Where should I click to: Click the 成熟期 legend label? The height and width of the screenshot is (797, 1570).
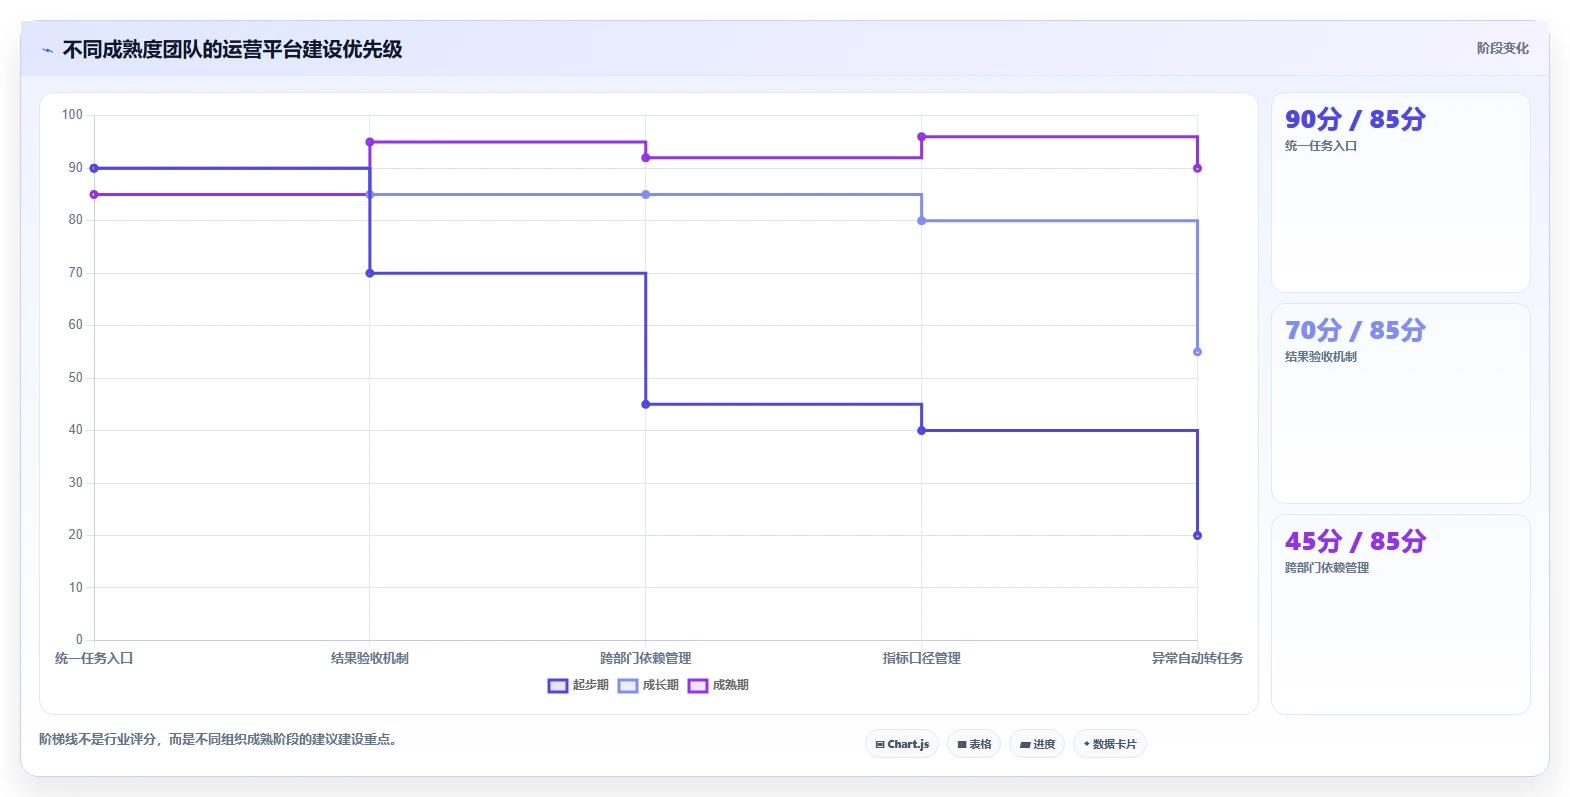[730, 685]
